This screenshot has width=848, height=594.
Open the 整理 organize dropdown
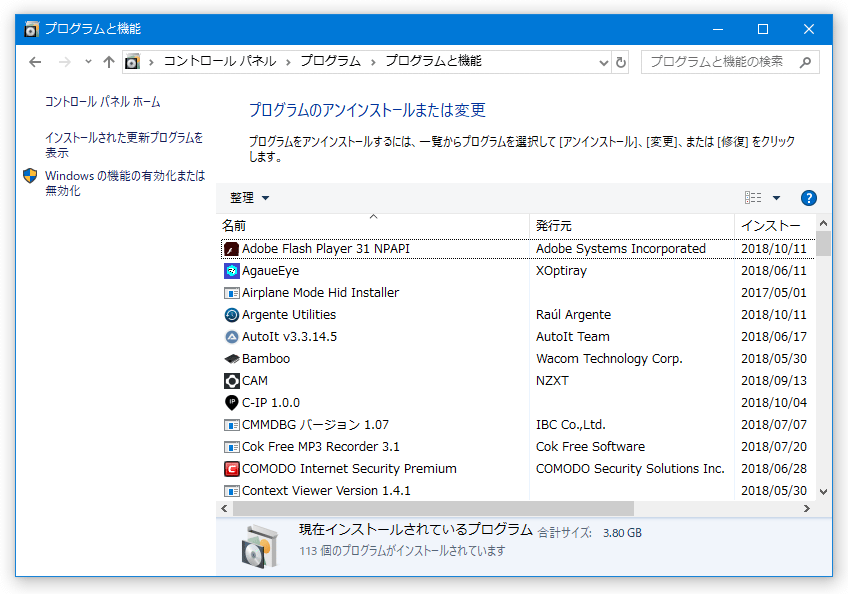(x=249, y=198)
